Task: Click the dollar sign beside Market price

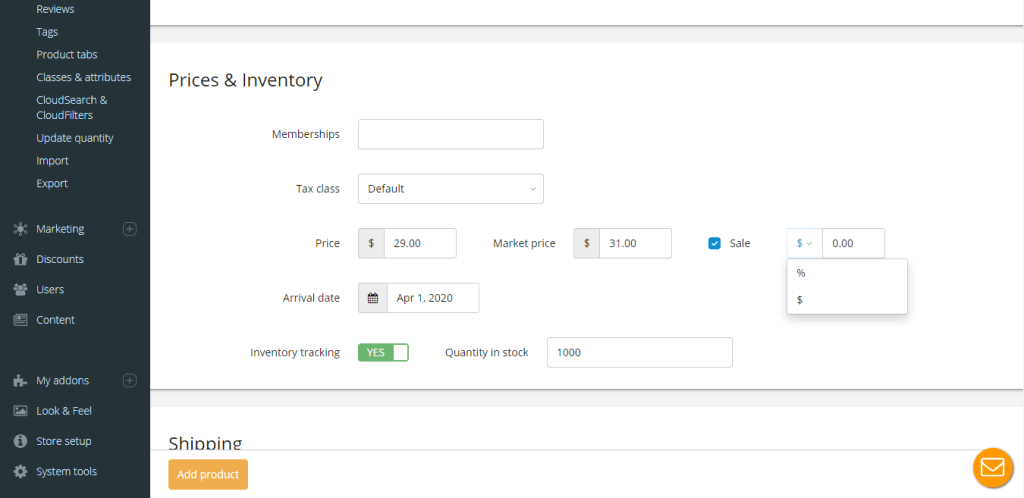Action: point(586,243)
